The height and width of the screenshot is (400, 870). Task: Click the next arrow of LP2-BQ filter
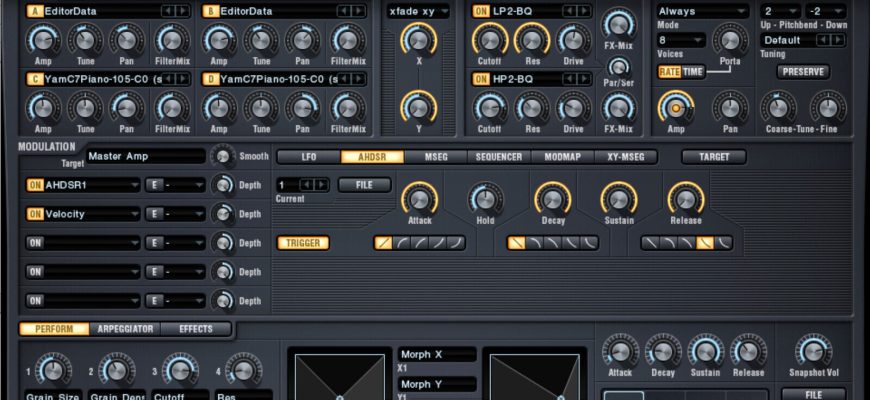pos(584,11)
